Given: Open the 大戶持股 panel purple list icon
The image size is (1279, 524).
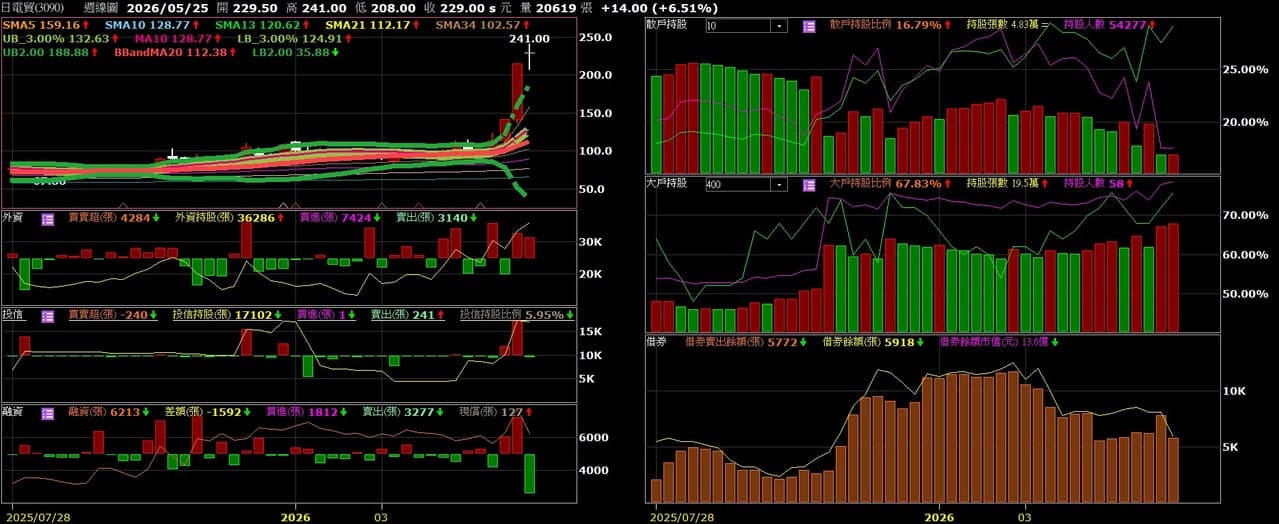Looking at the screenshot, I should click(x=808, y=184).
